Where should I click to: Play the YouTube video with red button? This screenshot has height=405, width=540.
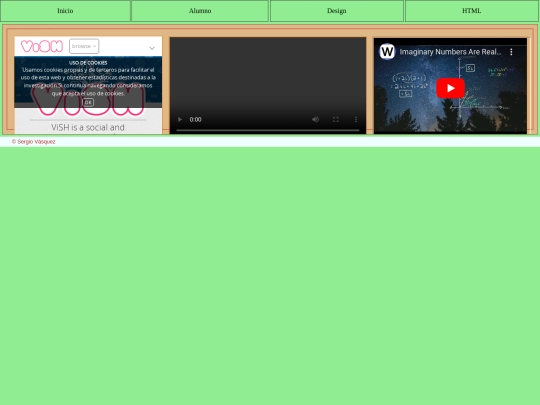pyautogui.click(x=450, y=88)
